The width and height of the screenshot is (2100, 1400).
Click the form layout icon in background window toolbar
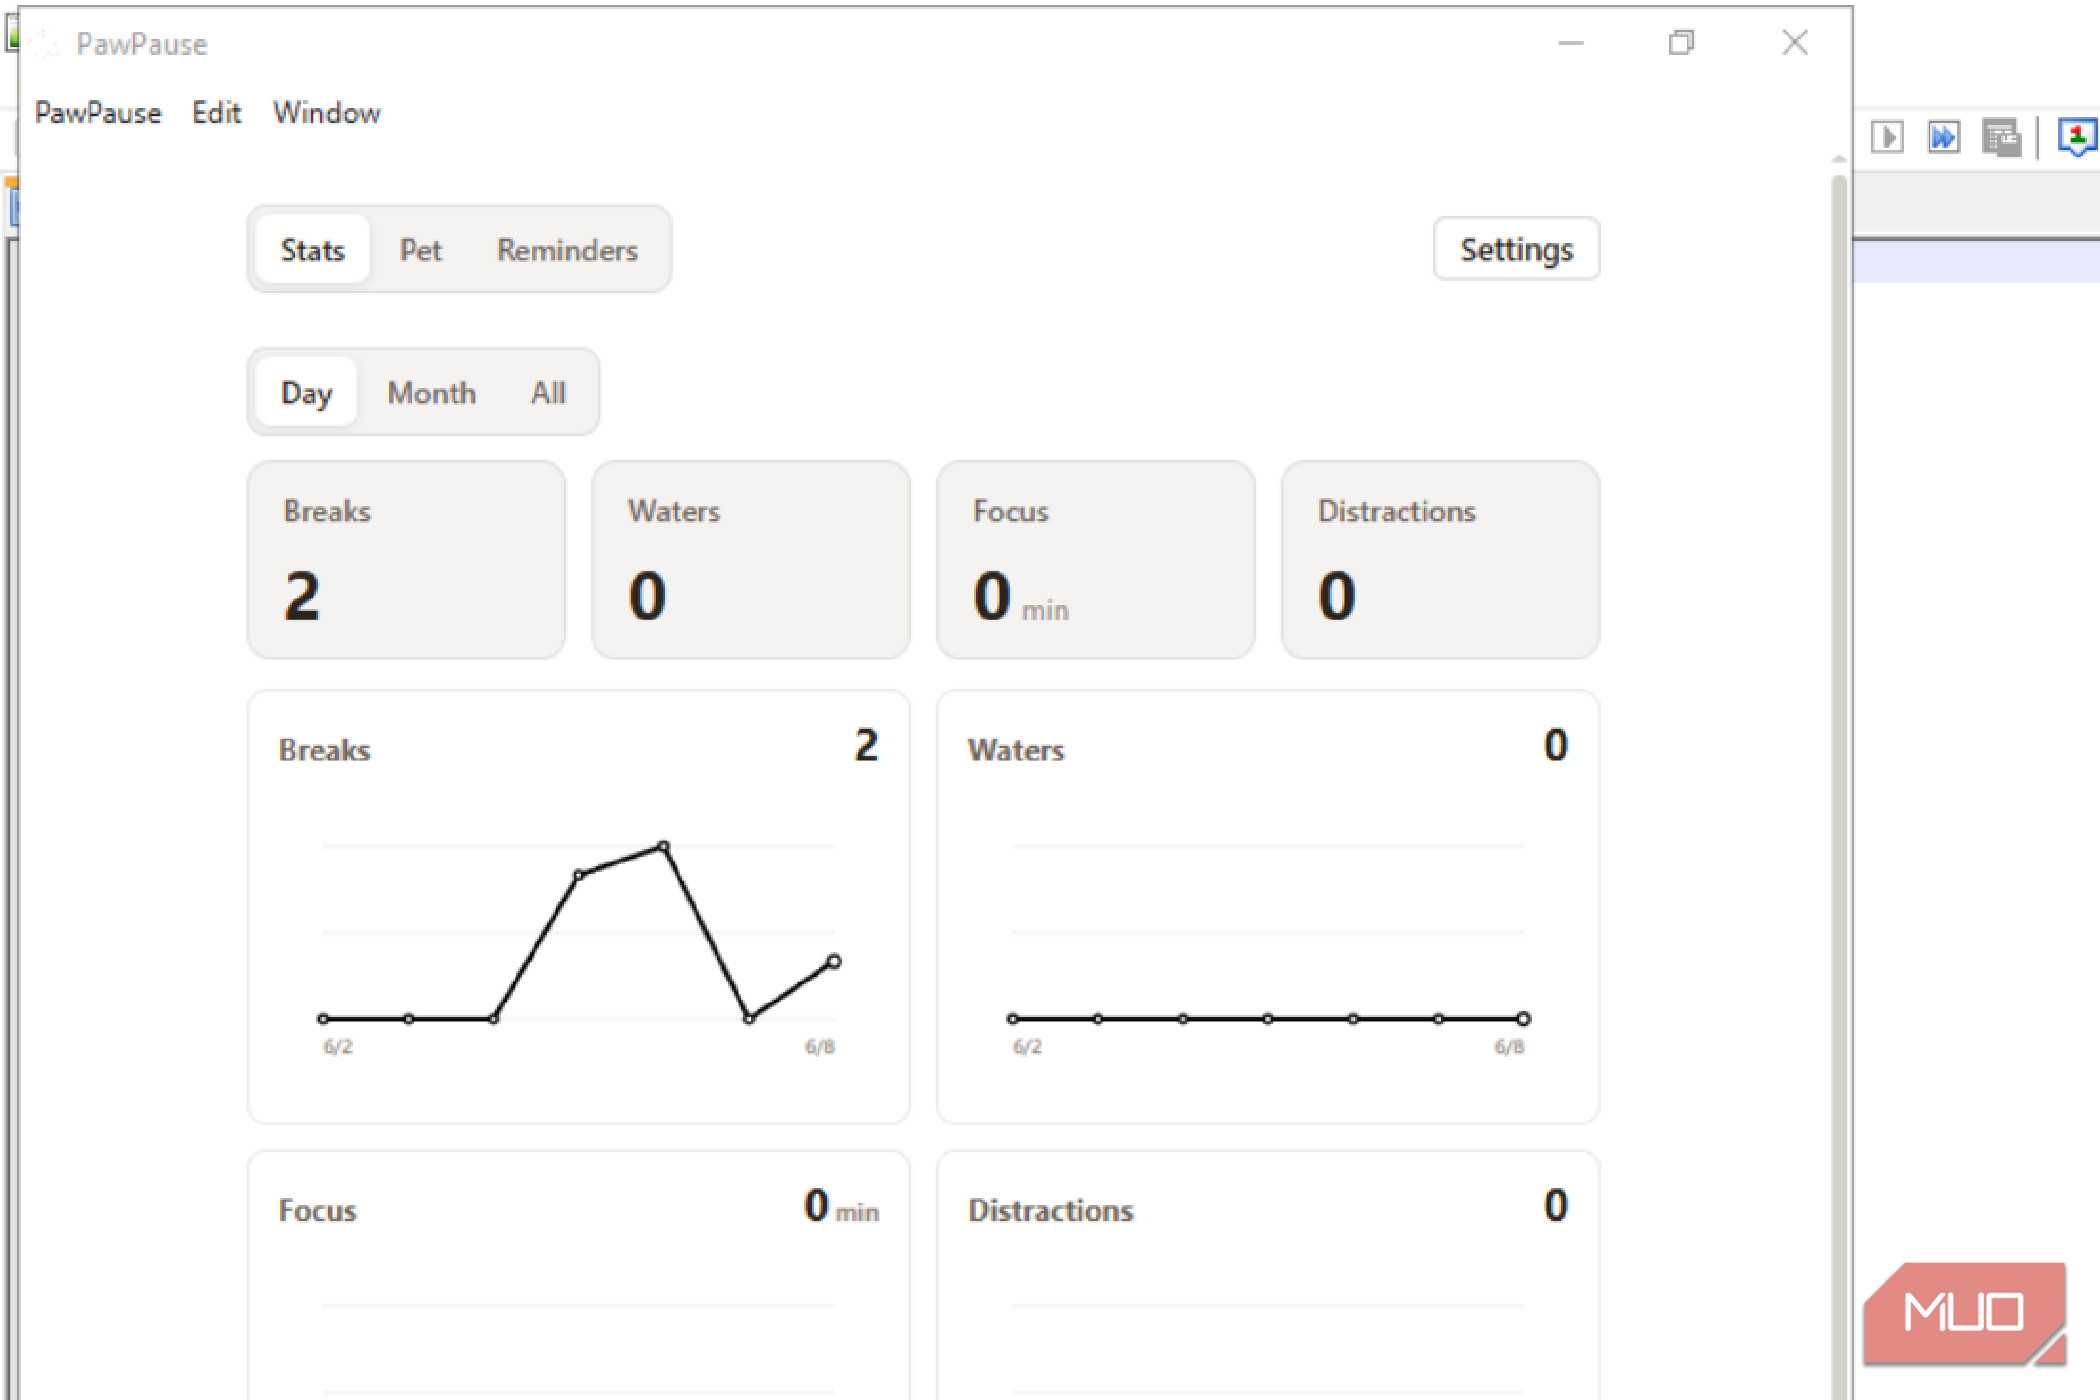[x=2001, y=137]
